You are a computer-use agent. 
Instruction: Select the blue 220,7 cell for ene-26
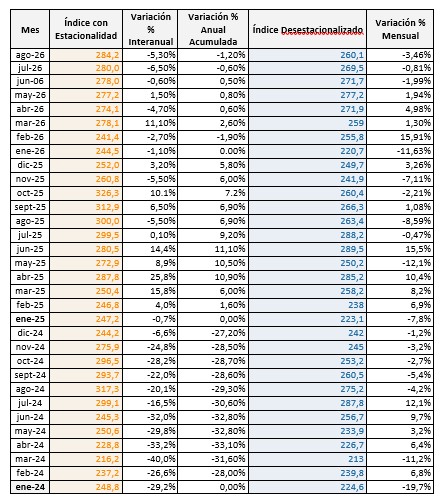pos(307,151)
